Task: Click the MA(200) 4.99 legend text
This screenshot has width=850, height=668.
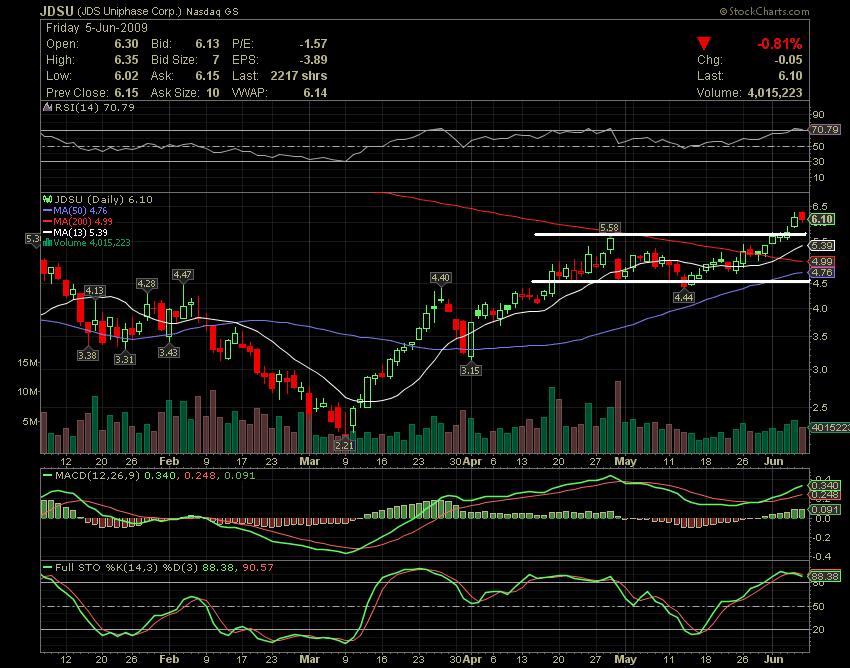Action: click(x=83, y=221)
